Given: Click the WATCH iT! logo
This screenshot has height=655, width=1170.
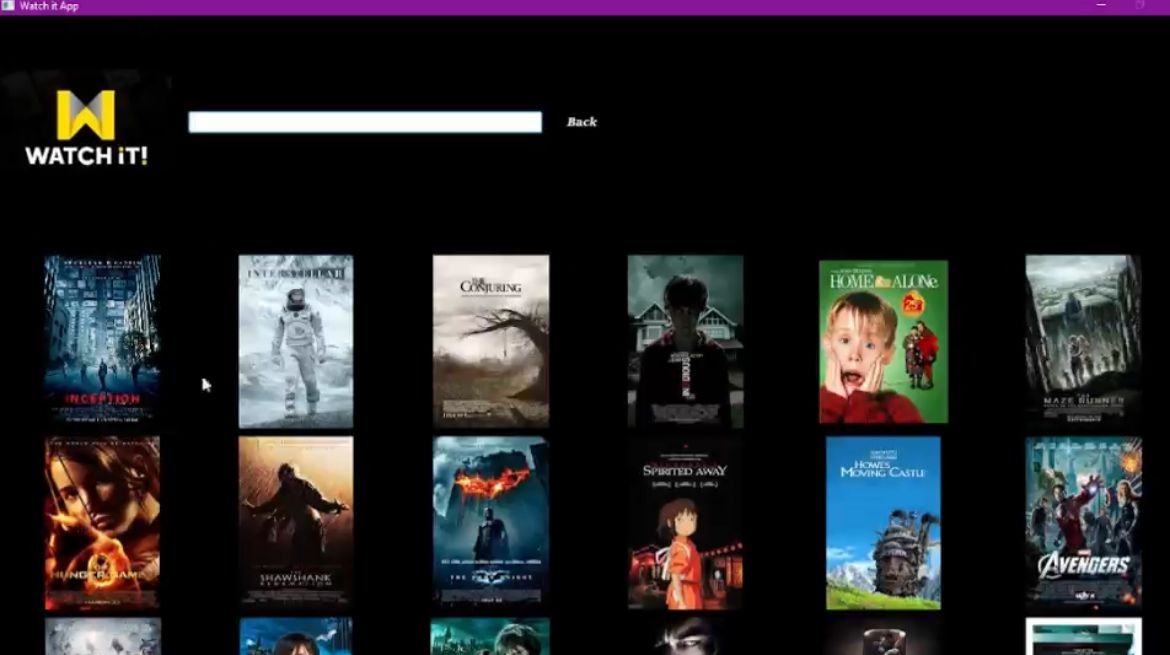Looking at the screenshot, I should [x=87, y=125].
